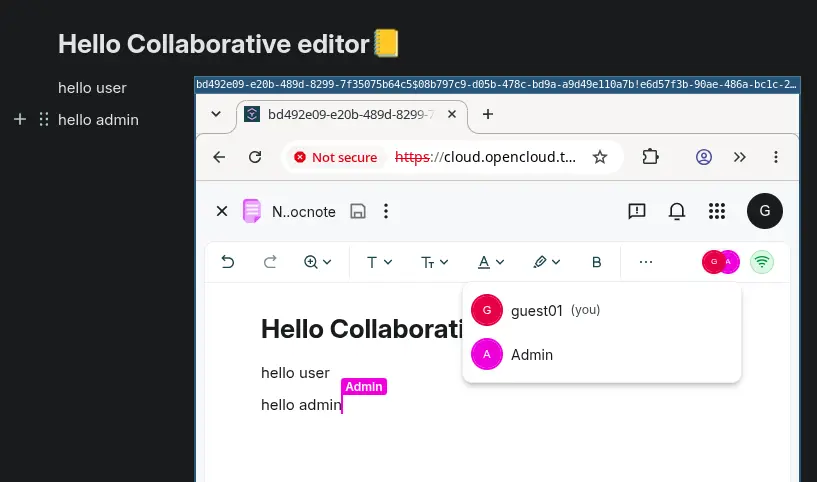This screenshot has width=817, height=482.
Task: Select the bd492e09 browser tab
Action: 350,114
